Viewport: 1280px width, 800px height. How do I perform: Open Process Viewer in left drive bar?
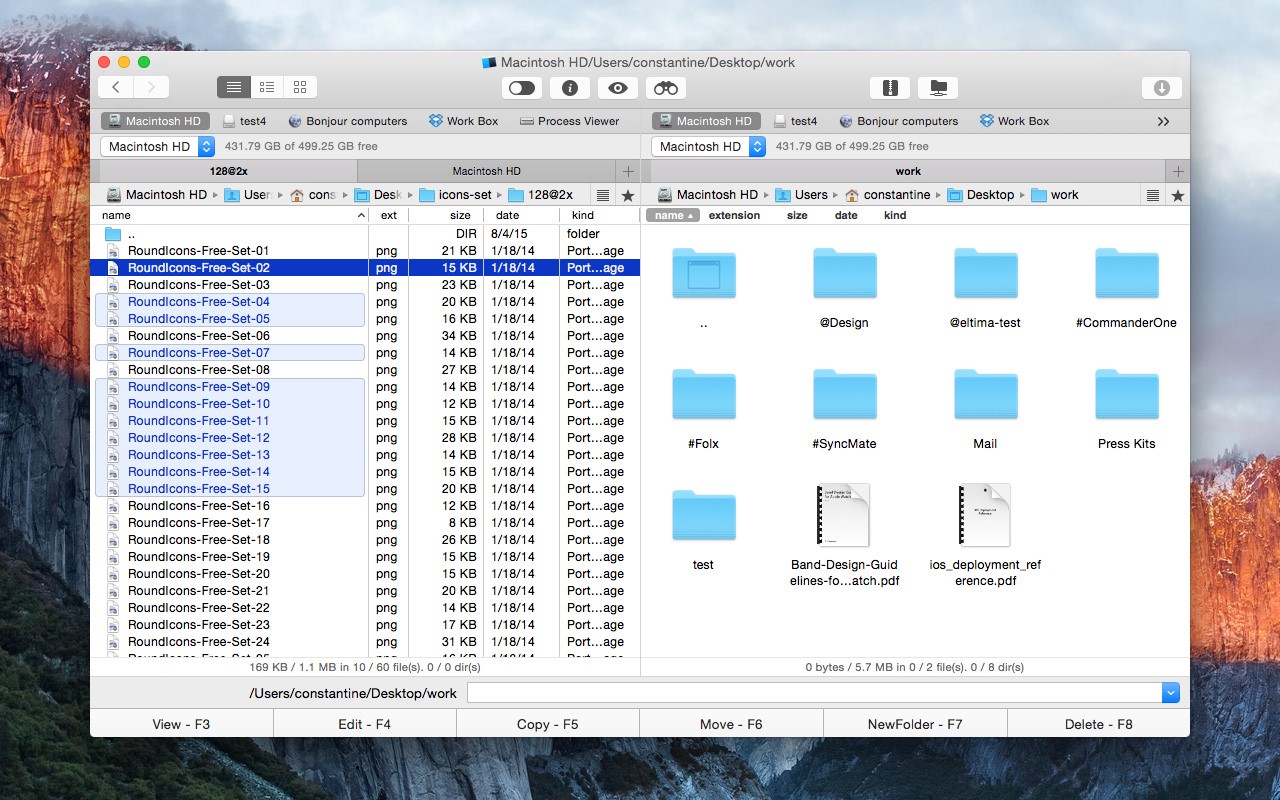click(x=570, y=121)
